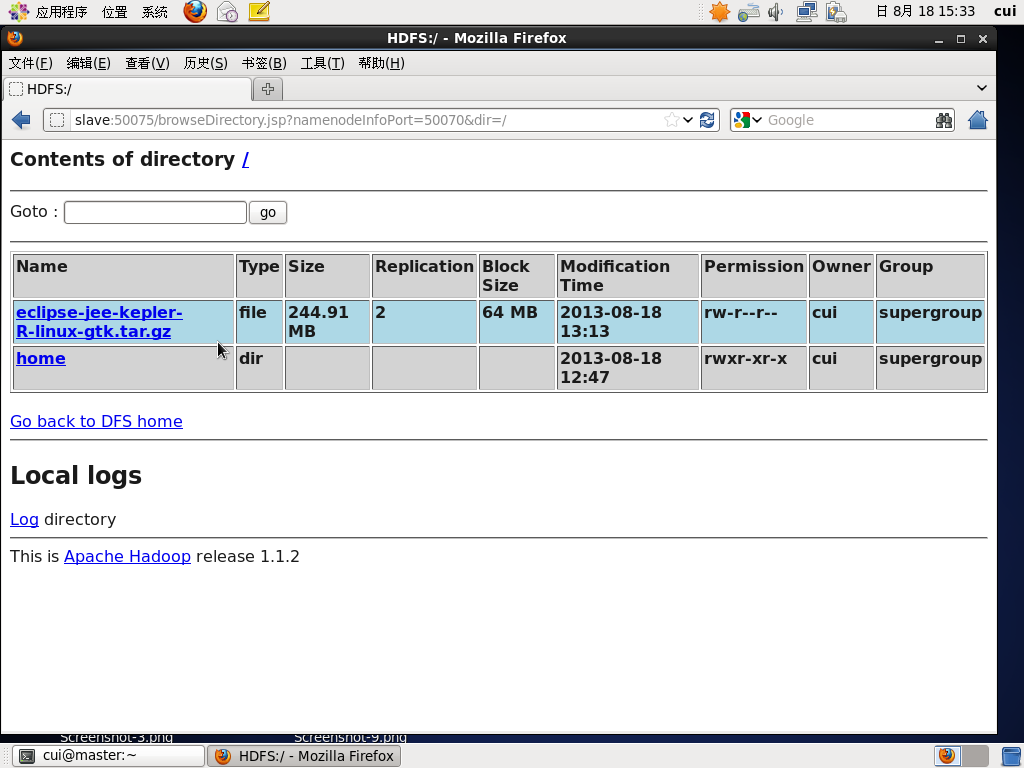Open the 文件(F) menu
The image size is (1024, 768).
tap(31, 63)
